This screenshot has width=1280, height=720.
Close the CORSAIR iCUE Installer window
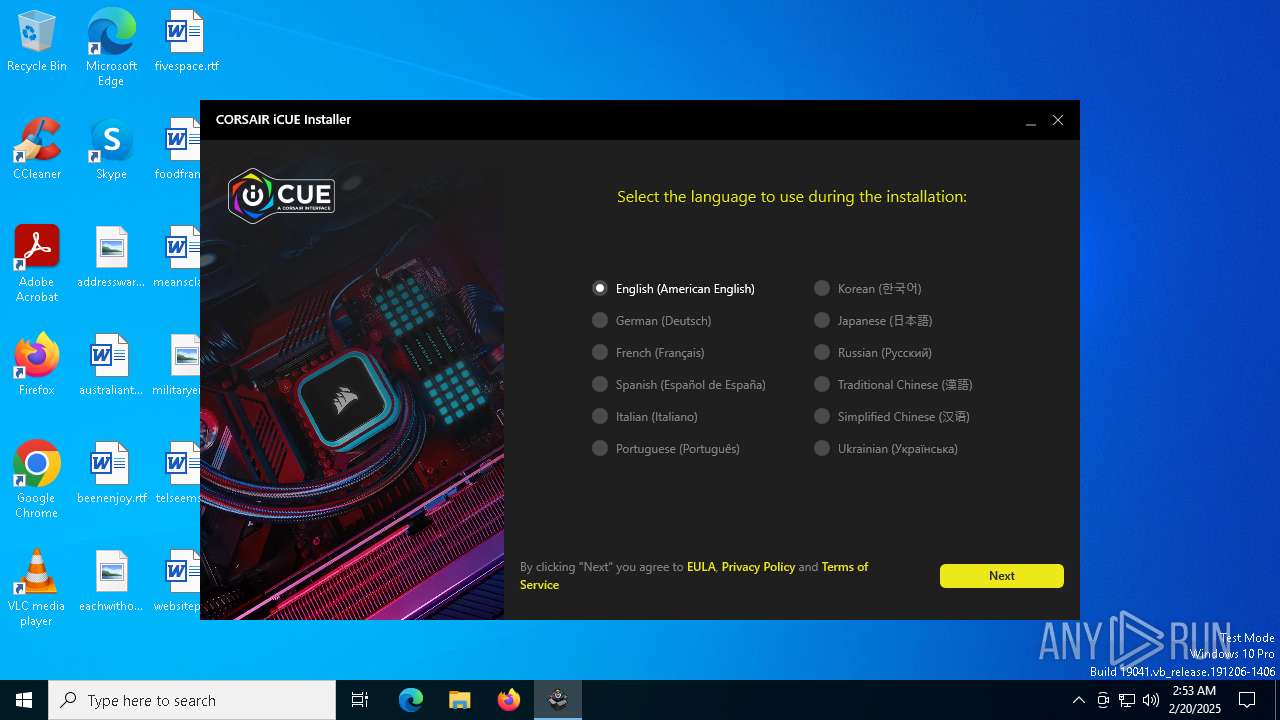1058,120
